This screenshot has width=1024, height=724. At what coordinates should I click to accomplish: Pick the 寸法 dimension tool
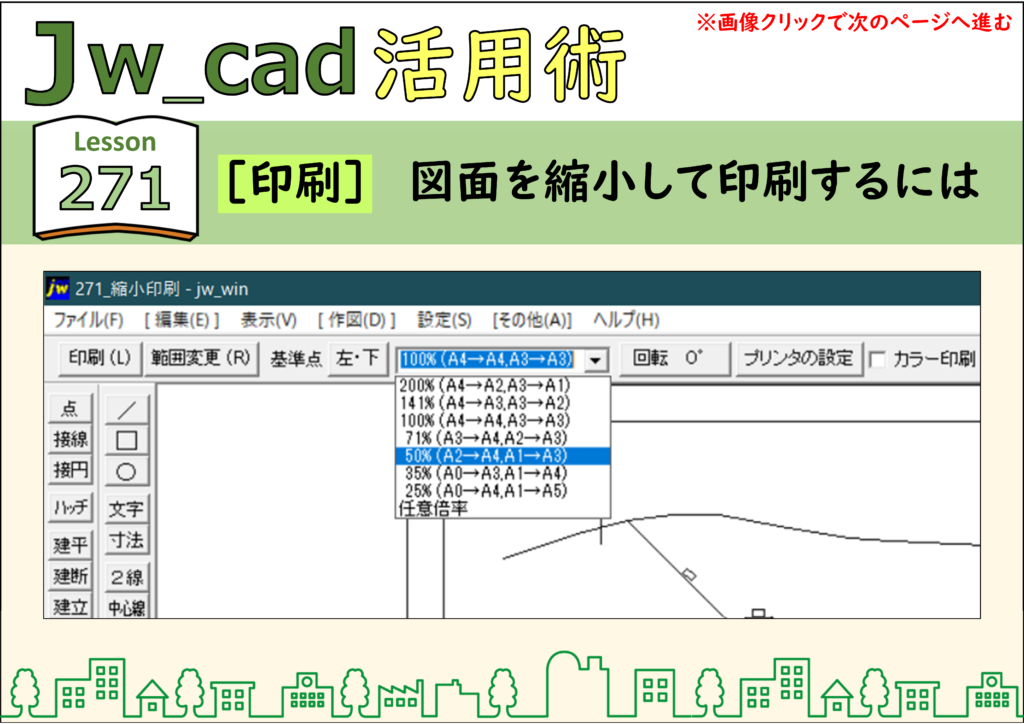pos(126,540)
